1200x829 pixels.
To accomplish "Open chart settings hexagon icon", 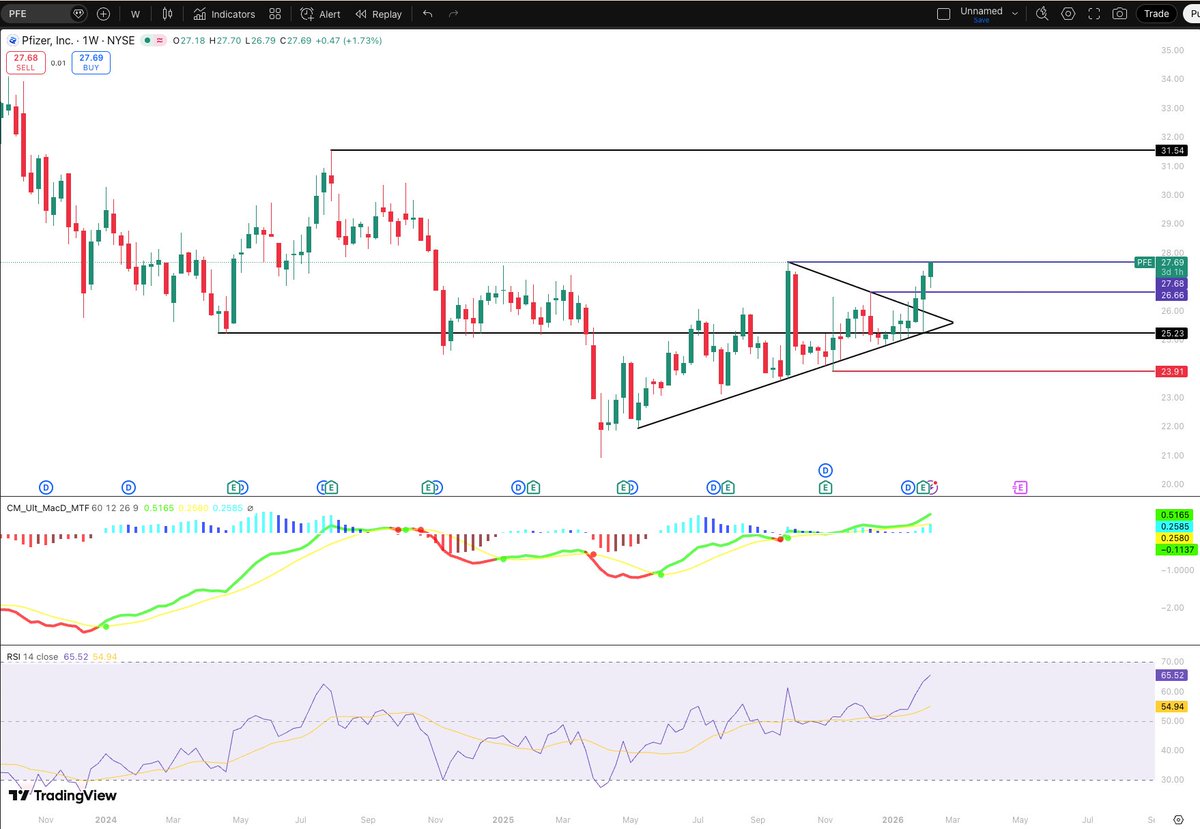I will tap(1069, 14).
